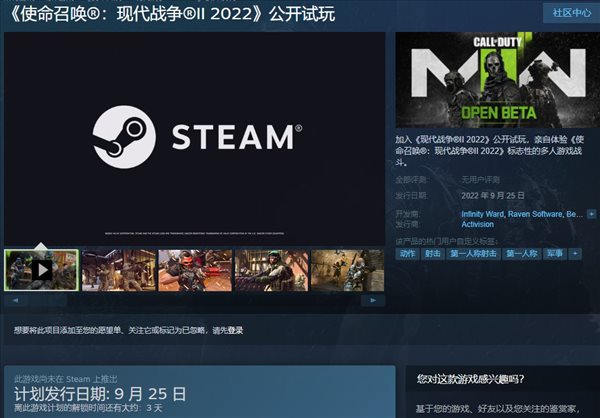Click the Call of Duty Open Beta header image
Viewport: 600px width, 418px height.
coord(497,80)
